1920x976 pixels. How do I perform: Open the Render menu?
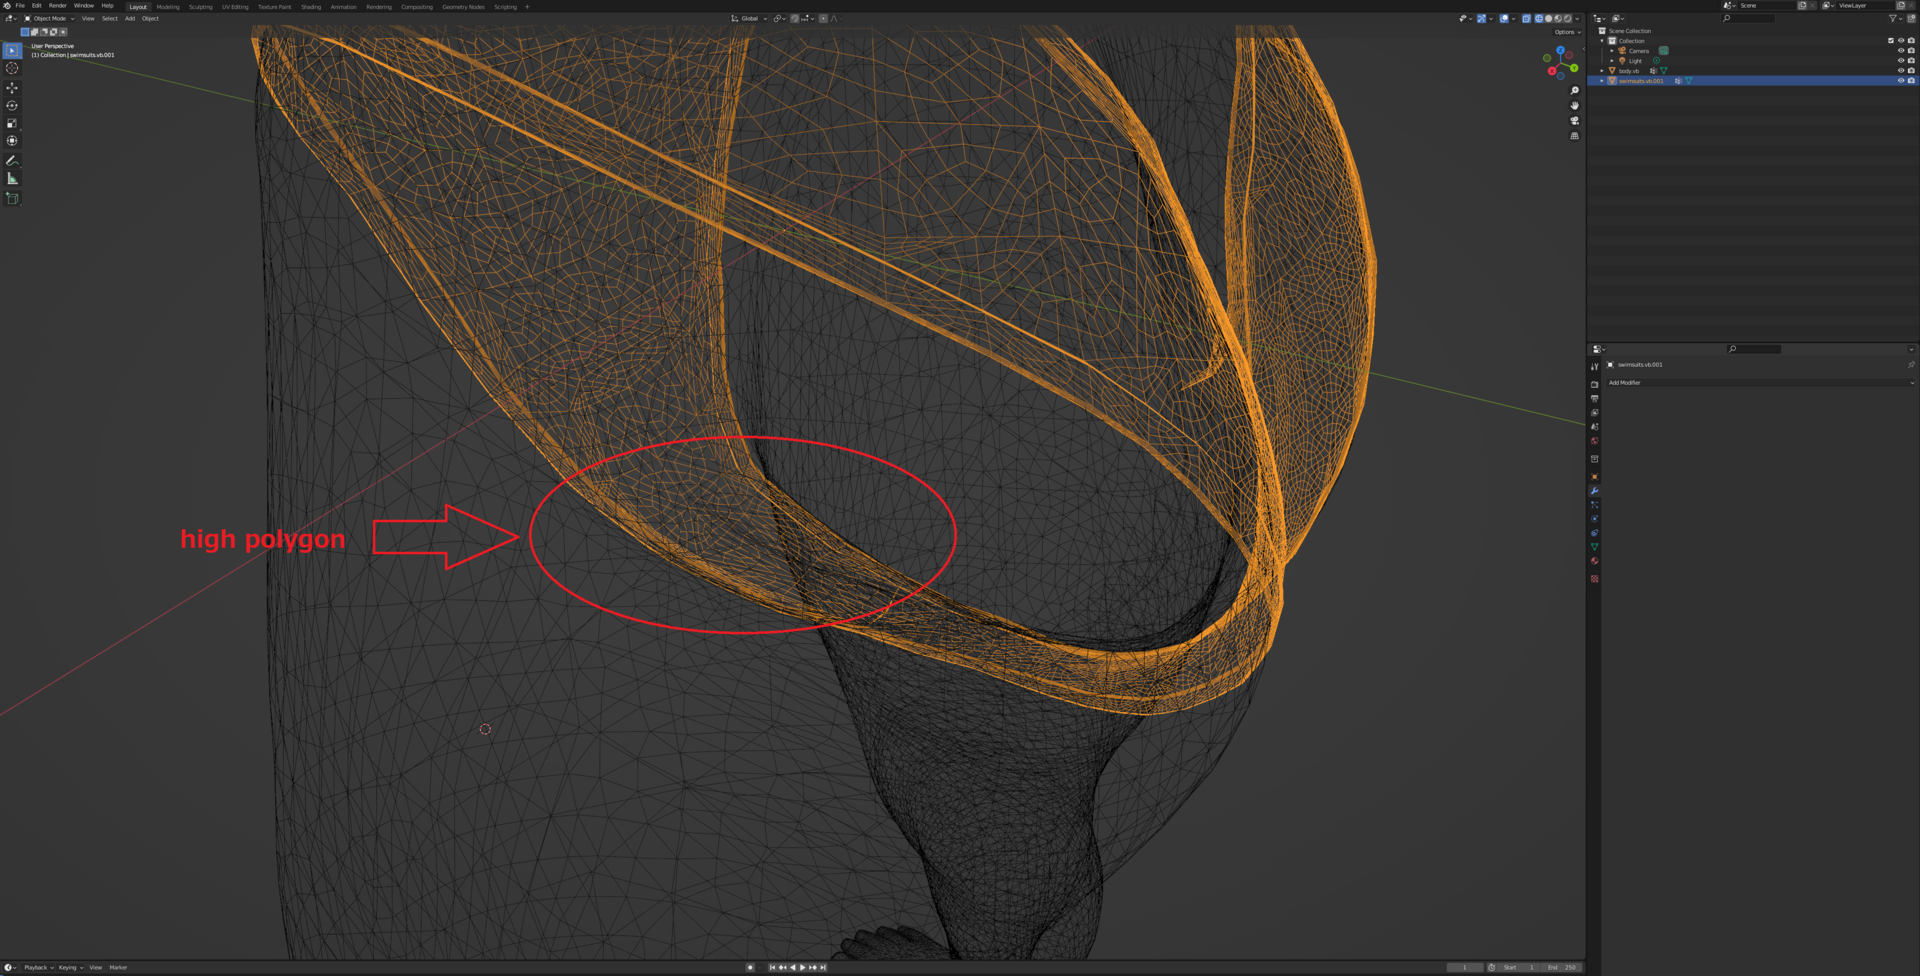click(58, 6)
